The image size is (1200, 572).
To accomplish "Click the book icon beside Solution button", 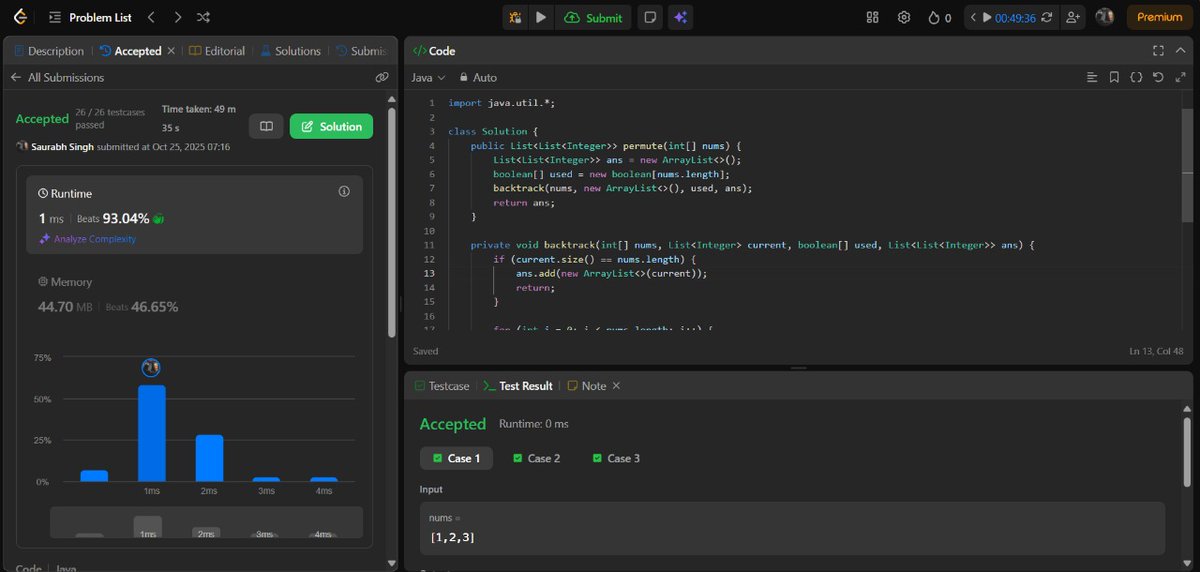I will coord(266,126).
